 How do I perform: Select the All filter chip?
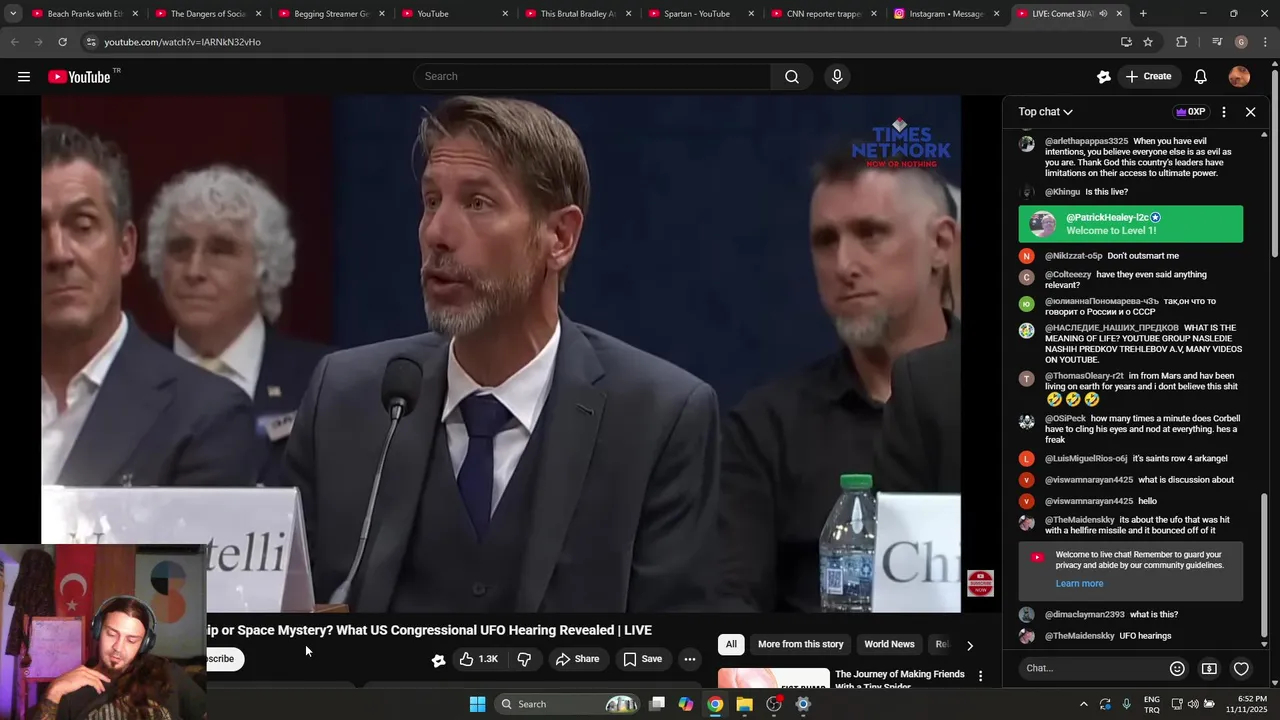point(731,645)
